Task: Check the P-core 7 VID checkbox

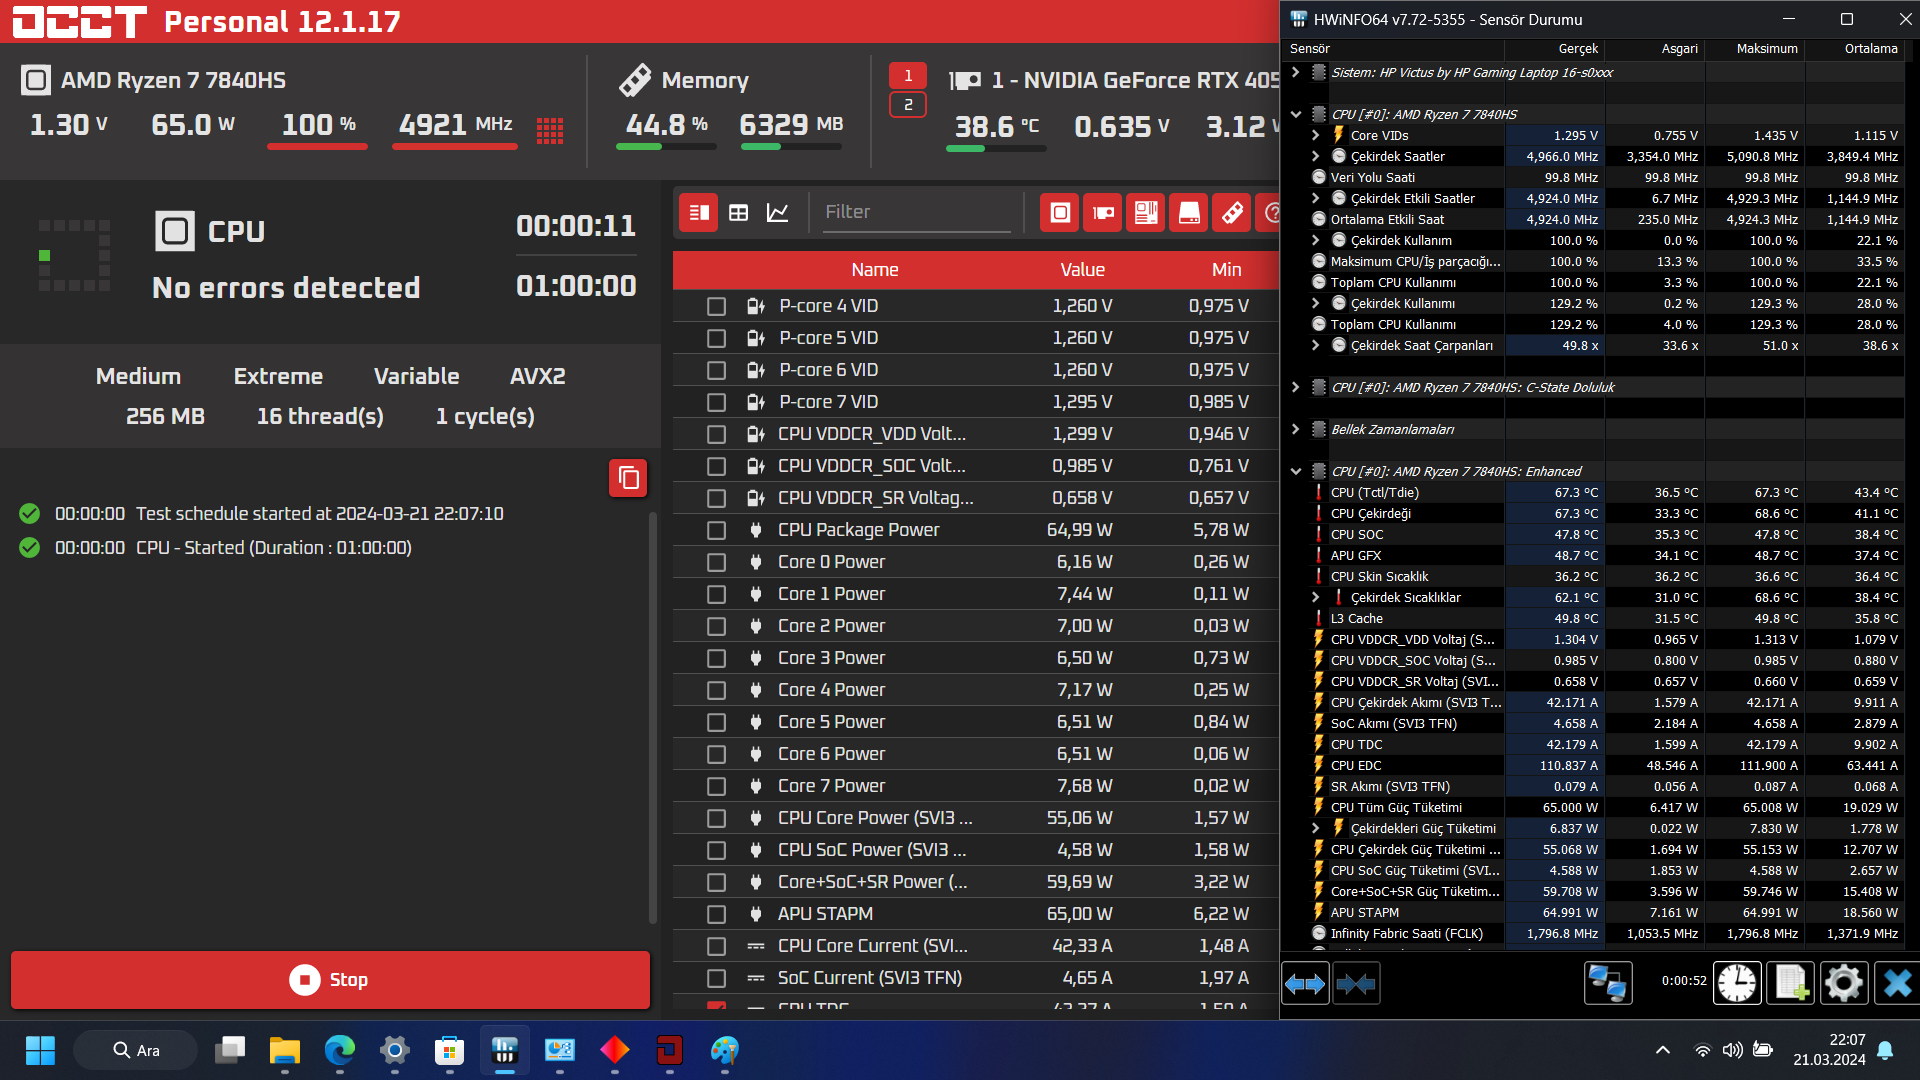Action: [716, 402]
